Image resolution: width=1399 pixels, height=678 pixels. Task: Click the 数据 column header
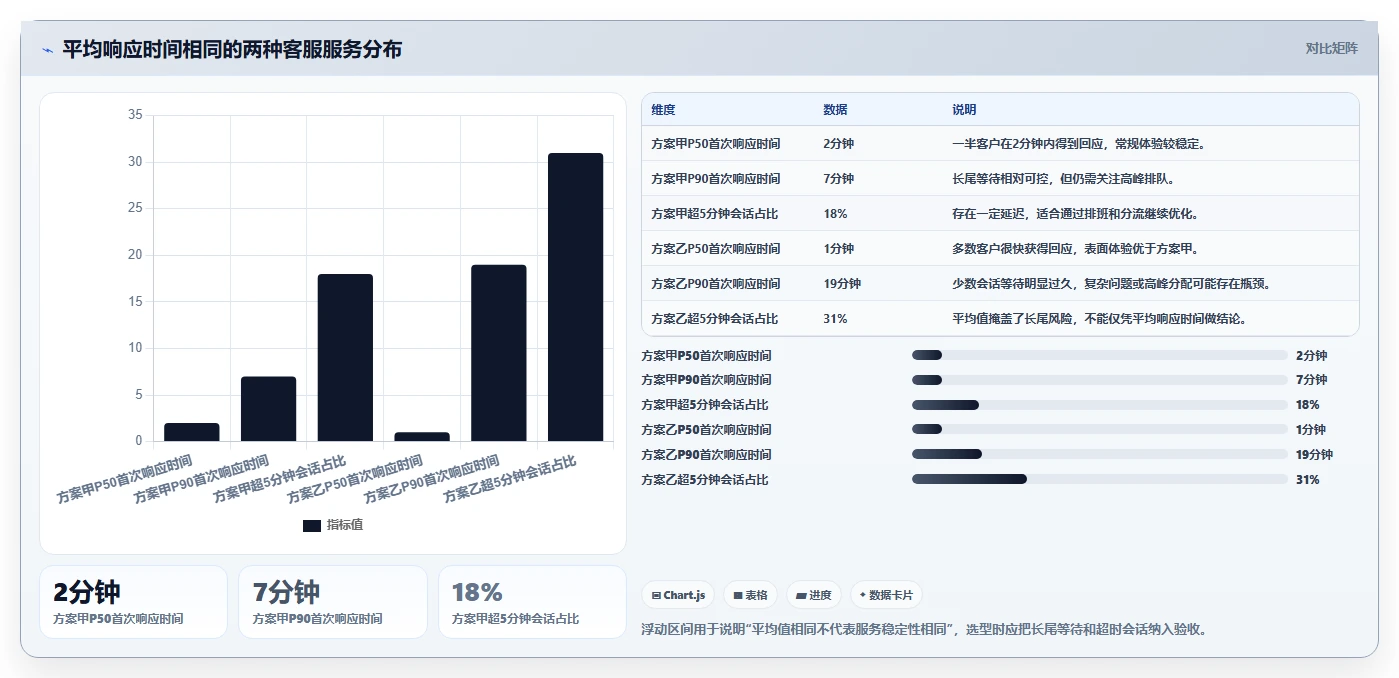835,110
